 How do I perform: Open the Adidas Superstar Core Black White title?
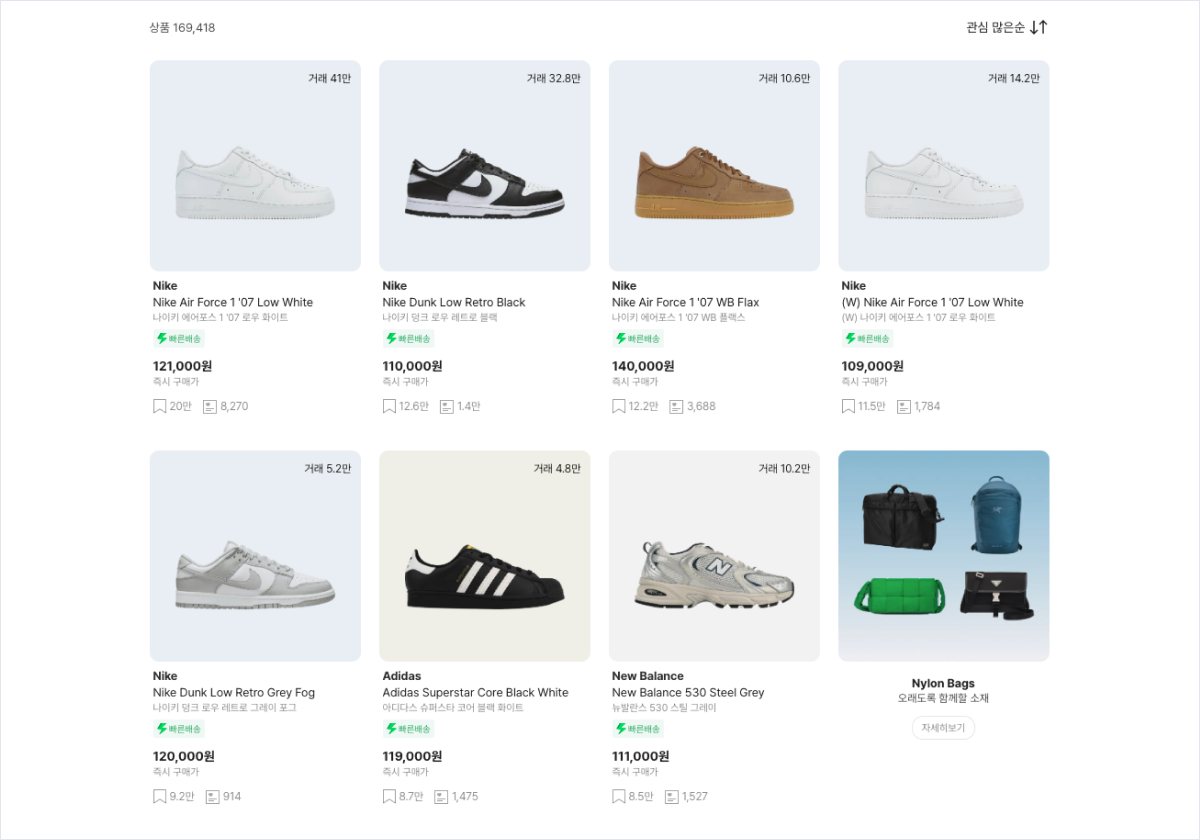[475, 692]
